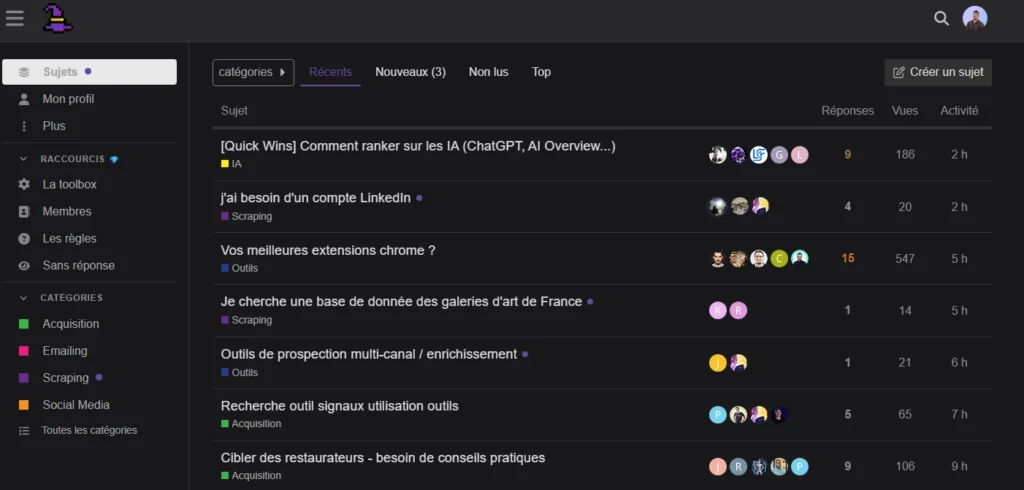Screen dimensions: 1024x490
Task: Open the hamburger sidebar menu
Action: click(14, 18)
